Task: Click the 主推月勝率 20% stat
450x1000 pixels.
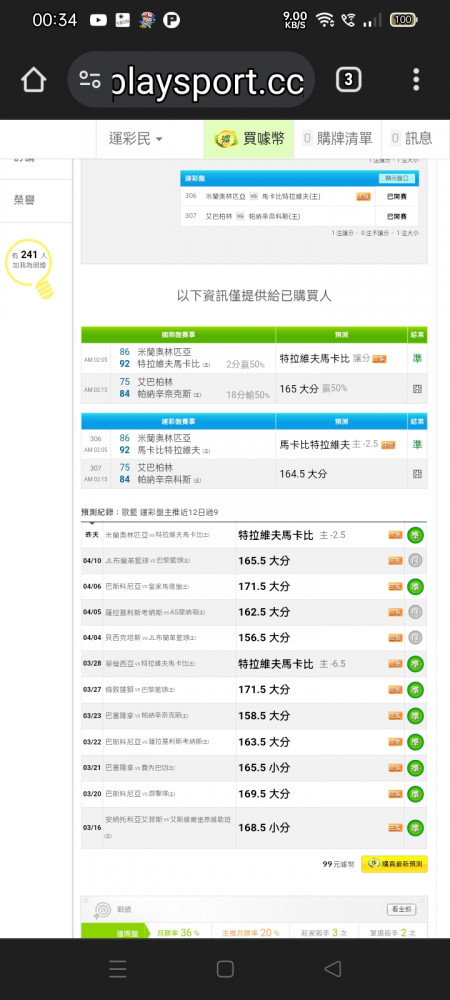Action: (x=250, y=932)
